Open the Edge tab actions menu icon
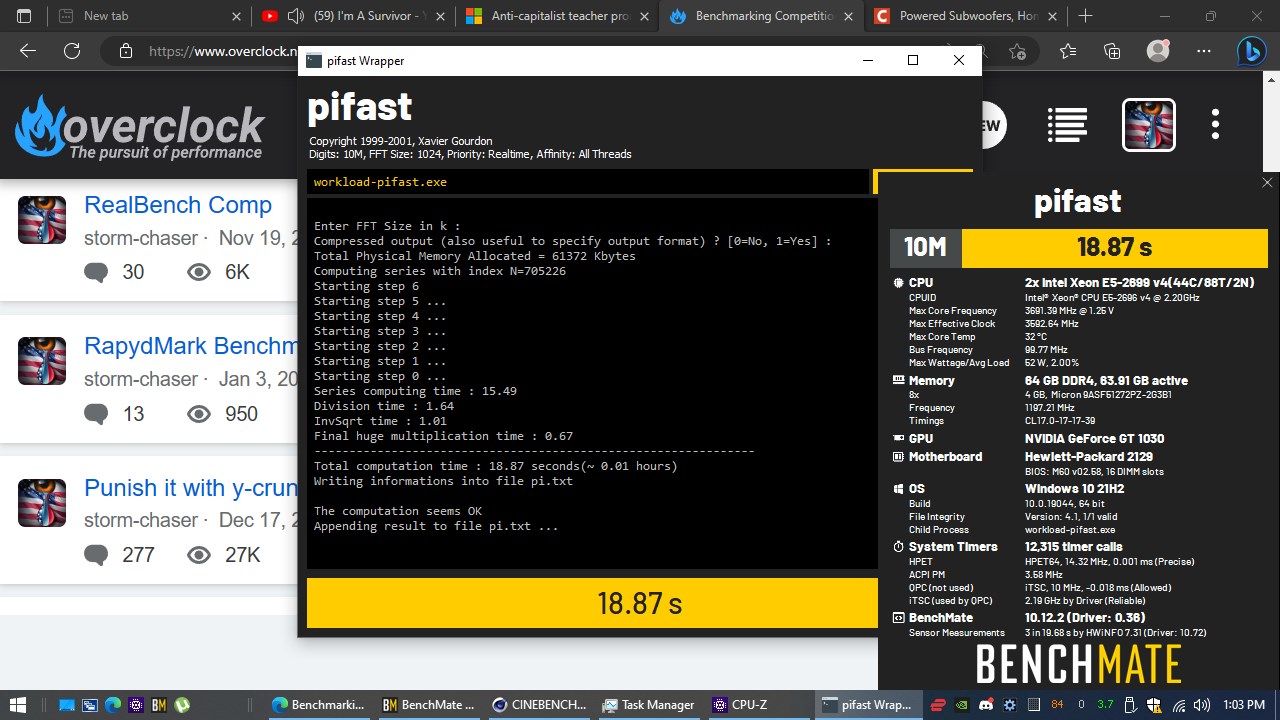Screen dimensions: 1280x720 coord(24,16)
